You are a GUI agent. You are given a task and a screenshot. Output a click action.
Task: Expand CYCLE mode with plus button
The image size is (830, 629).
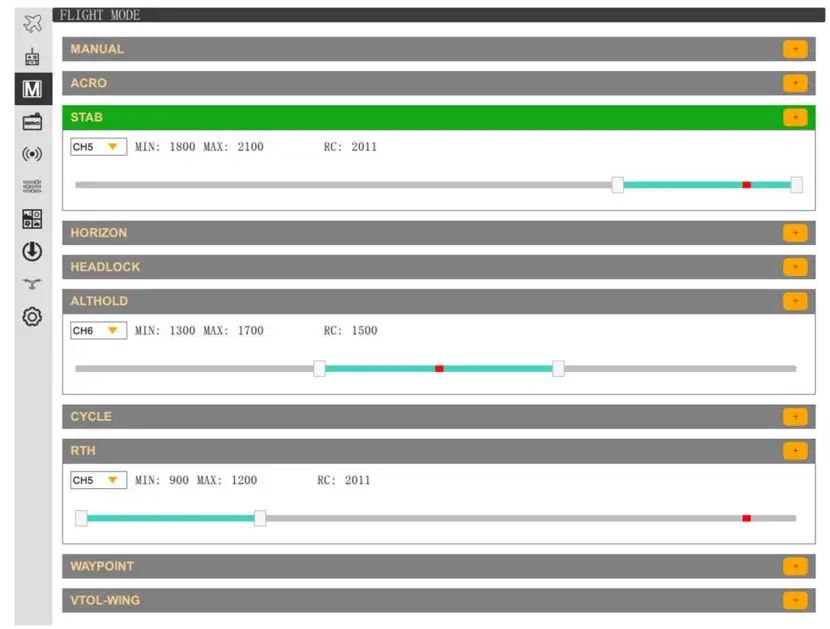795,417
